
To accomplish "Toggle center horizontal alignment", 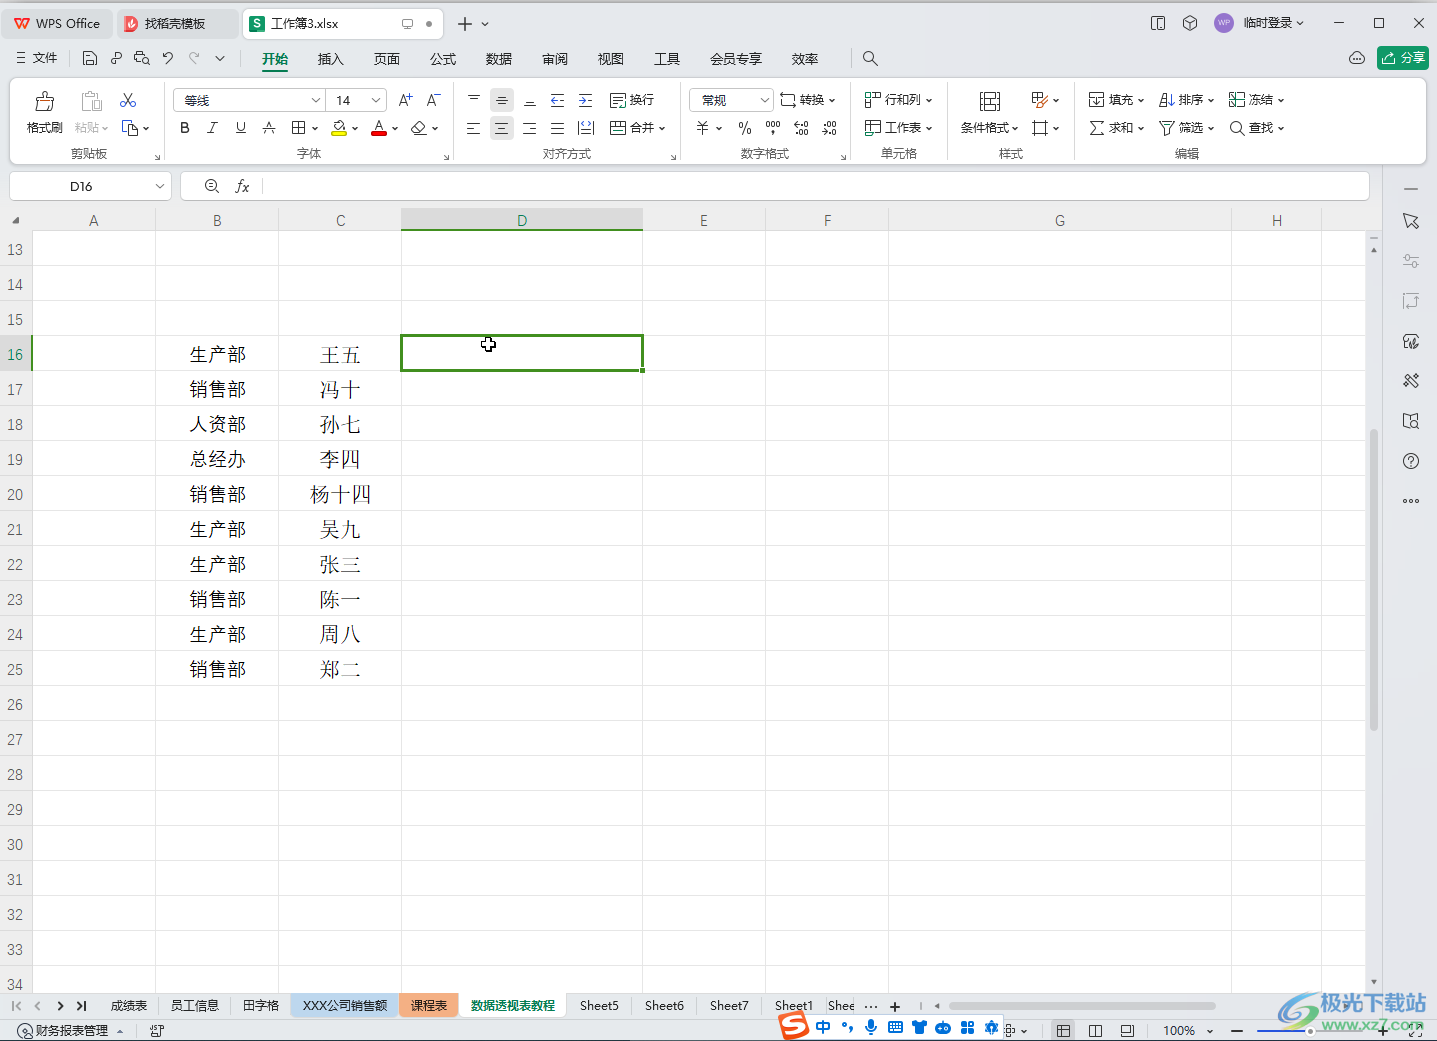I will pyautogui.click(x=502, y=128).
